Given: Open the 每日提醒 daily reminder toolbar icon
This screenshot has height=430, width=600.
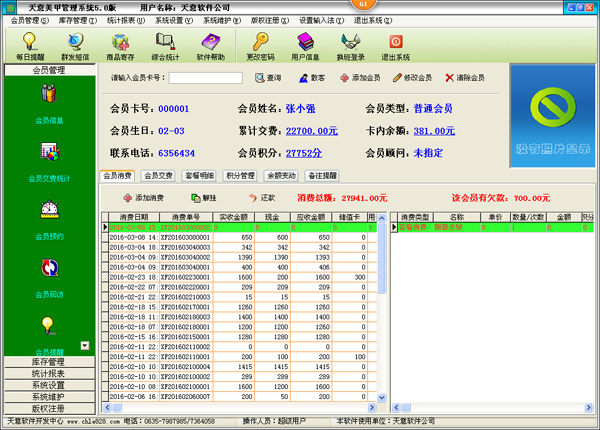Looking at the screenshot, I should tap(30, 46).
